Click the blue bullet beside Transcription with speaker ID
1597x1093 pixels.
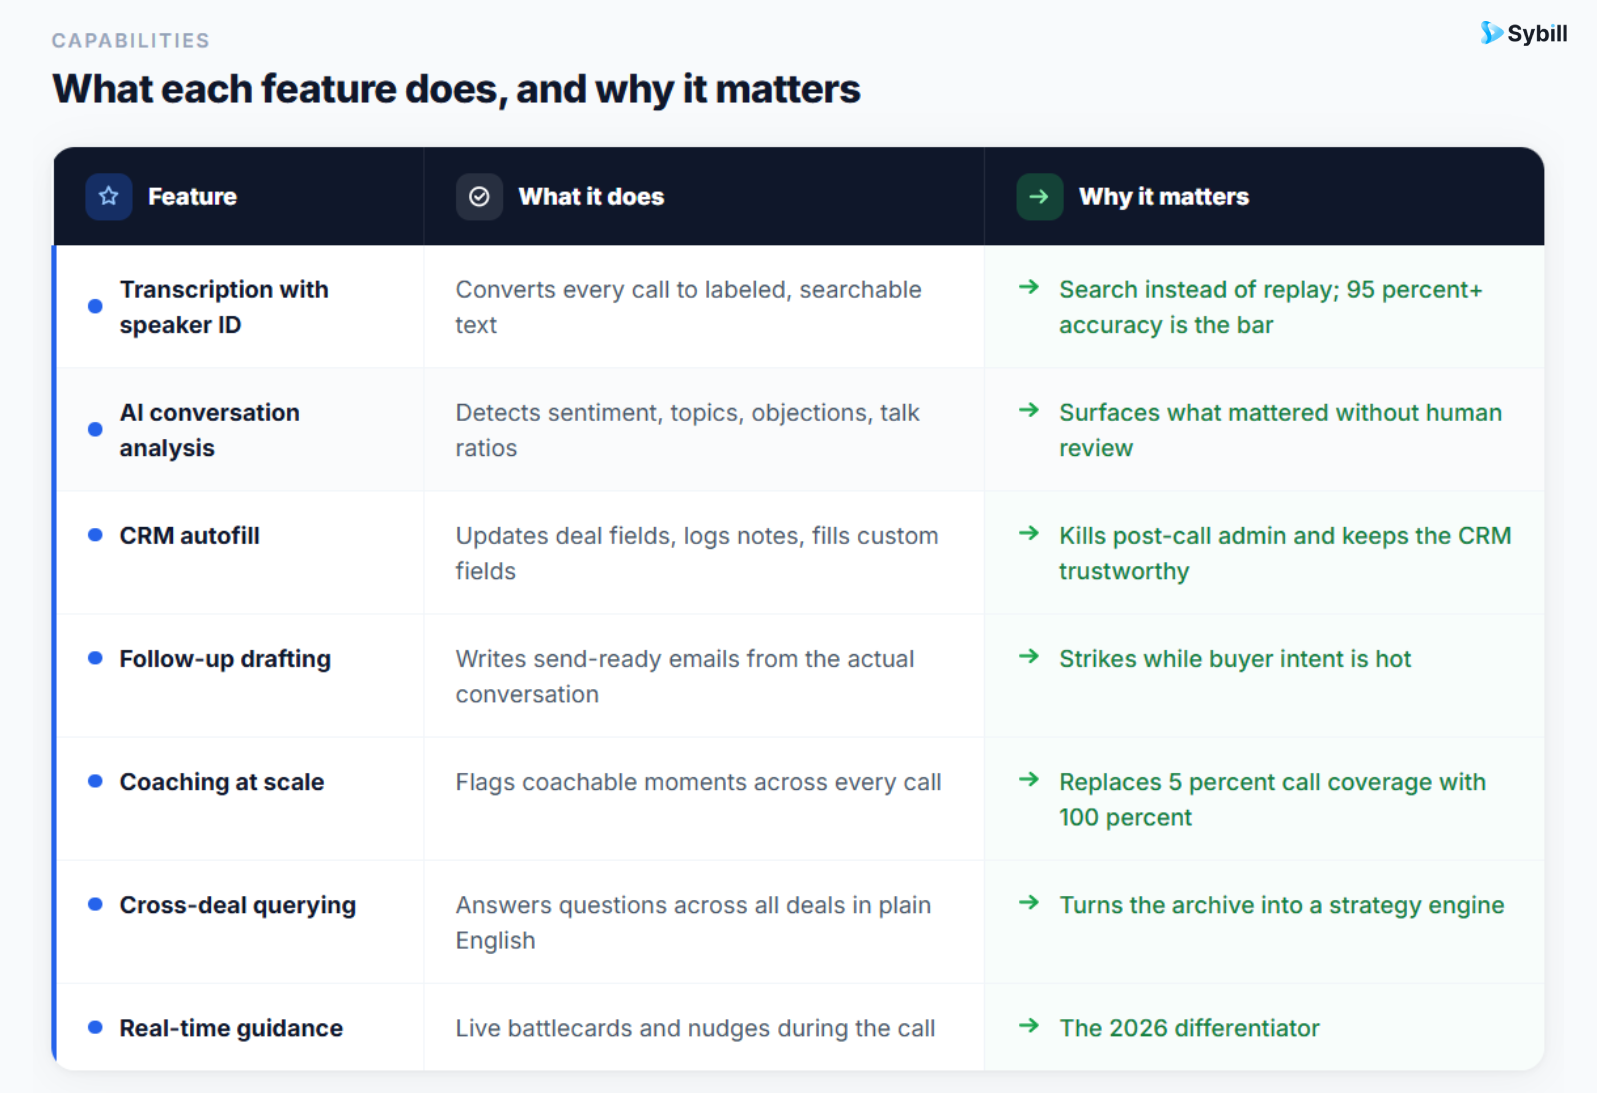(95, 306)
